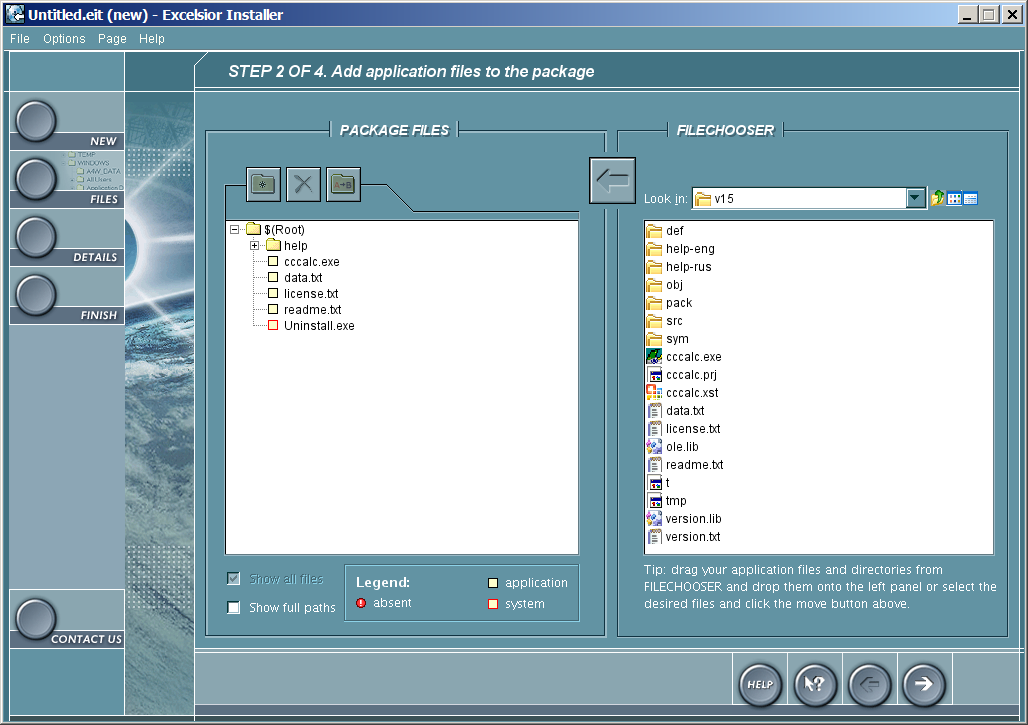Open the FILES step button

pyautogui.click(x=36, y=179)
